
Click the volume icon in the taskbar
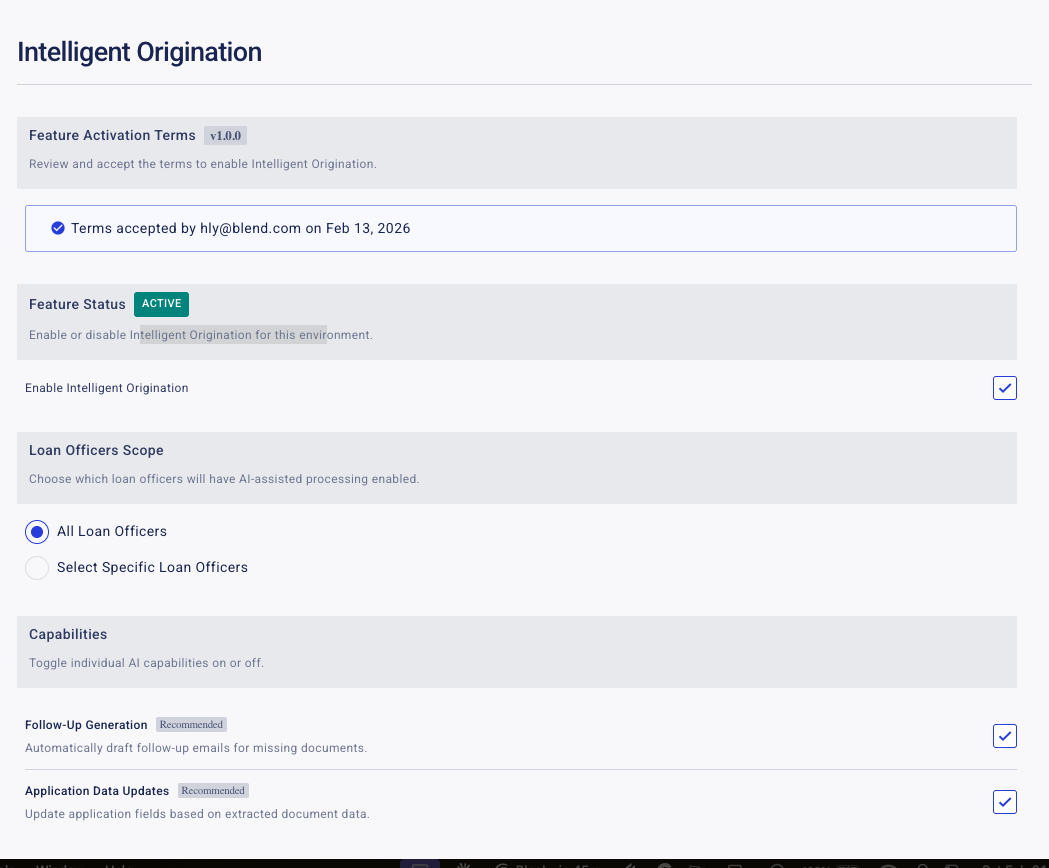click(x=632, y=863)
